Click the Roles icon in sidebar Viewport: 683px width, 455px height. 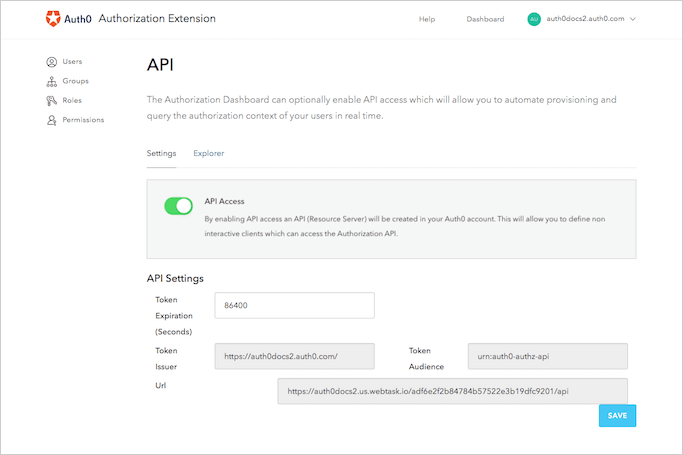[51, 101]
